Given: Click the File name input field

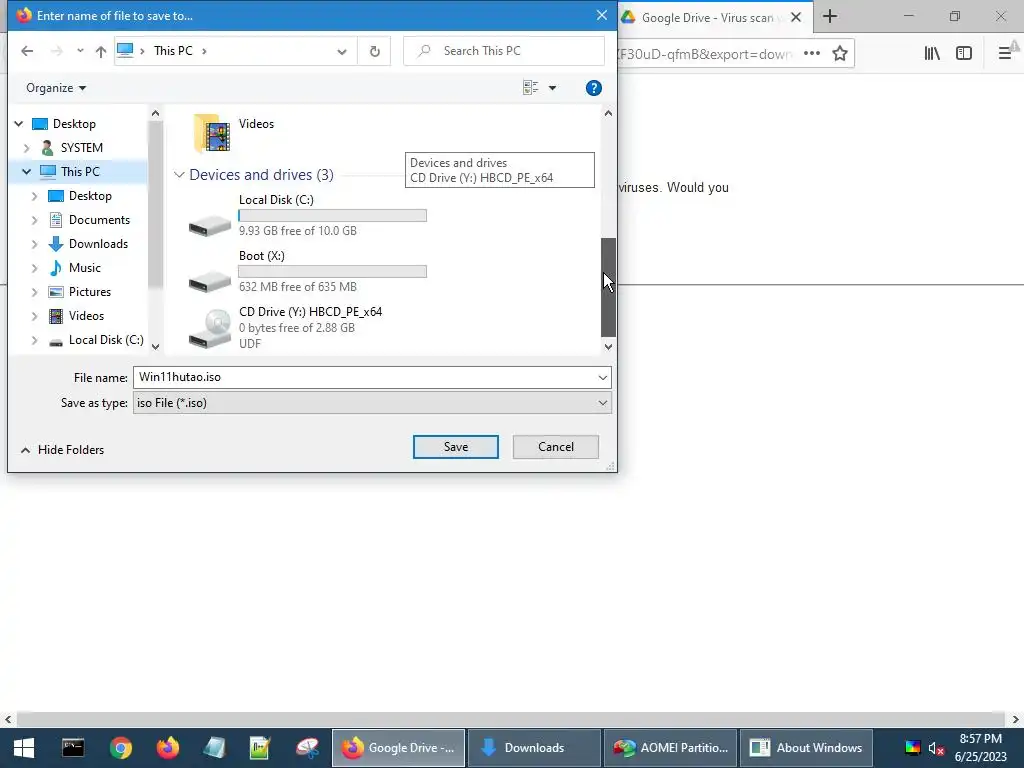Looking at the screenshot, I should tap(364, 377).
